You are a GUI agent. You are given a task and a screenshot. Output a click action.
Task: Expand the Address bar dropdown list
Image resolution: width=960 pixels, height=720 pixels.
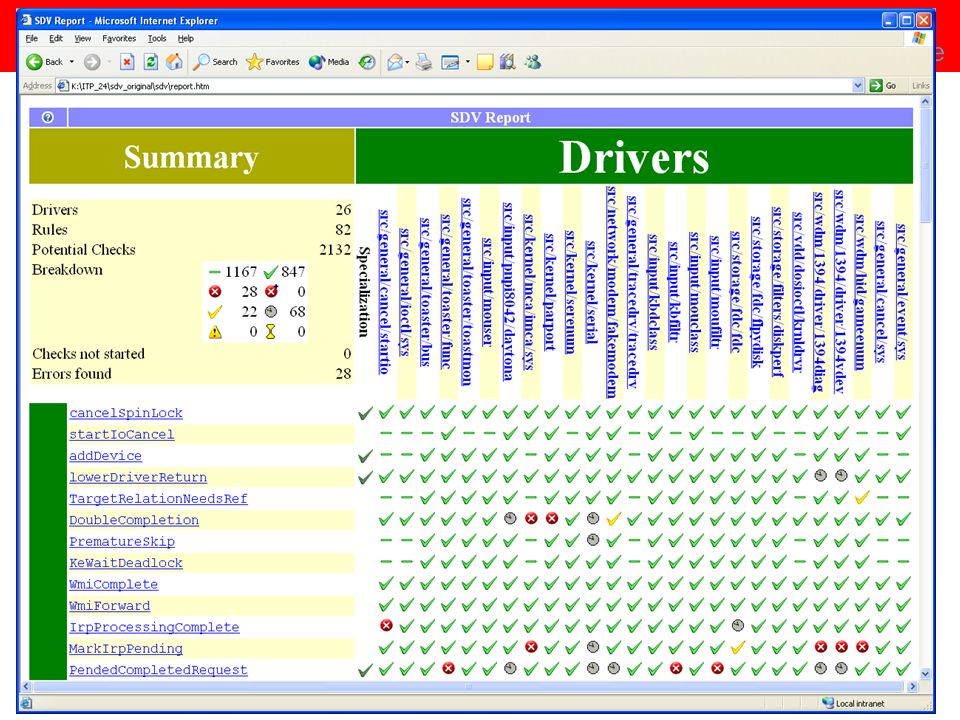pyautogui.click(x=858, y=86)
